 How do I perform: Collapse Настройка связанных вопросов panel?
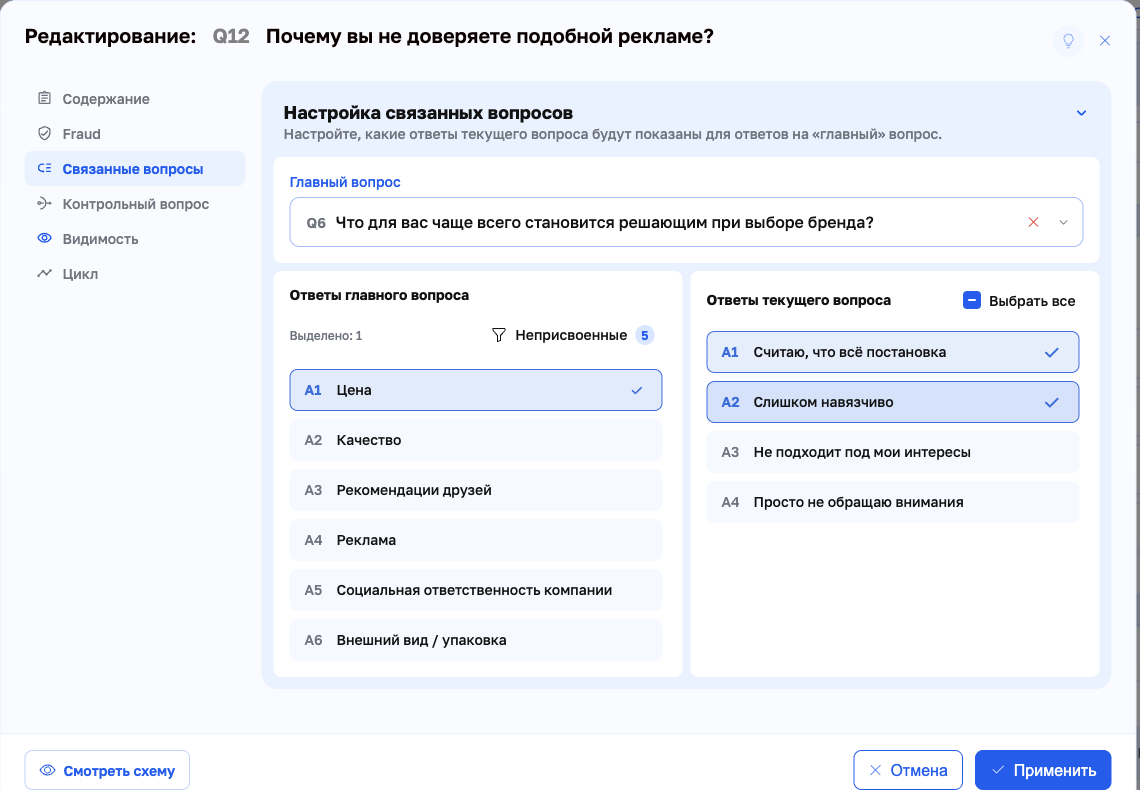[1081, 113]
